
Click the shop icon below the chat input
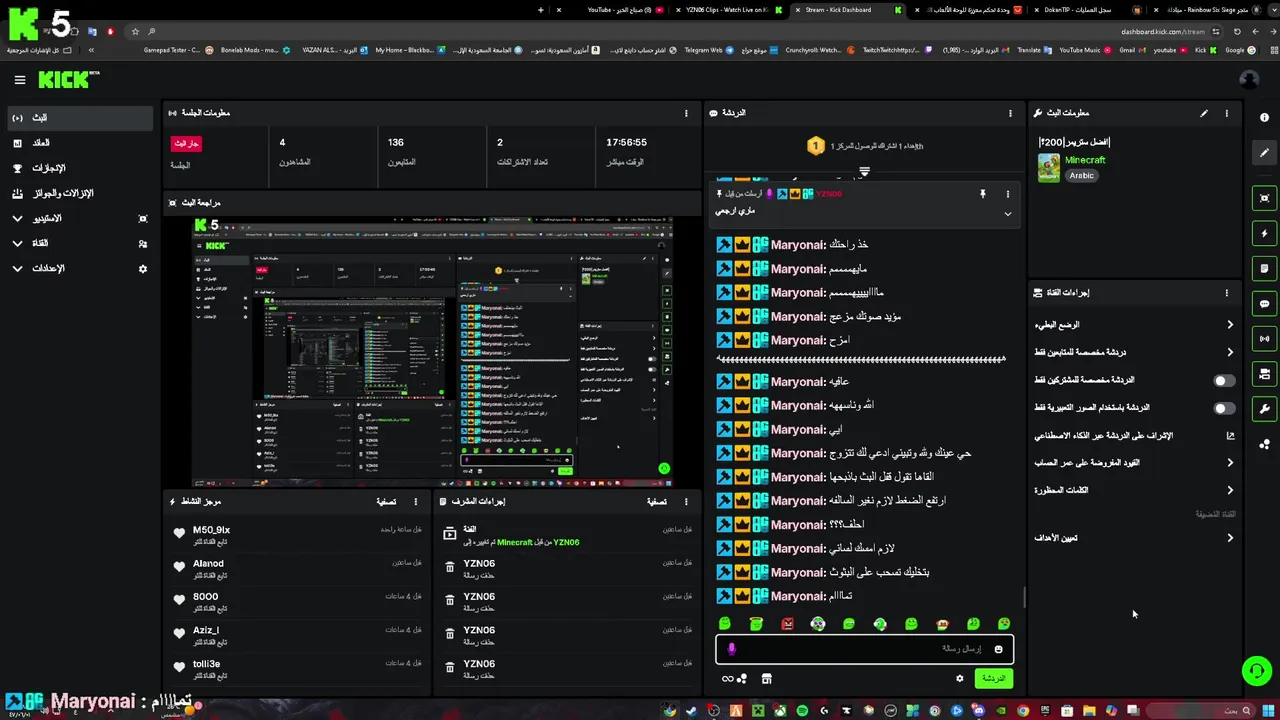click(x=767, y=678)
